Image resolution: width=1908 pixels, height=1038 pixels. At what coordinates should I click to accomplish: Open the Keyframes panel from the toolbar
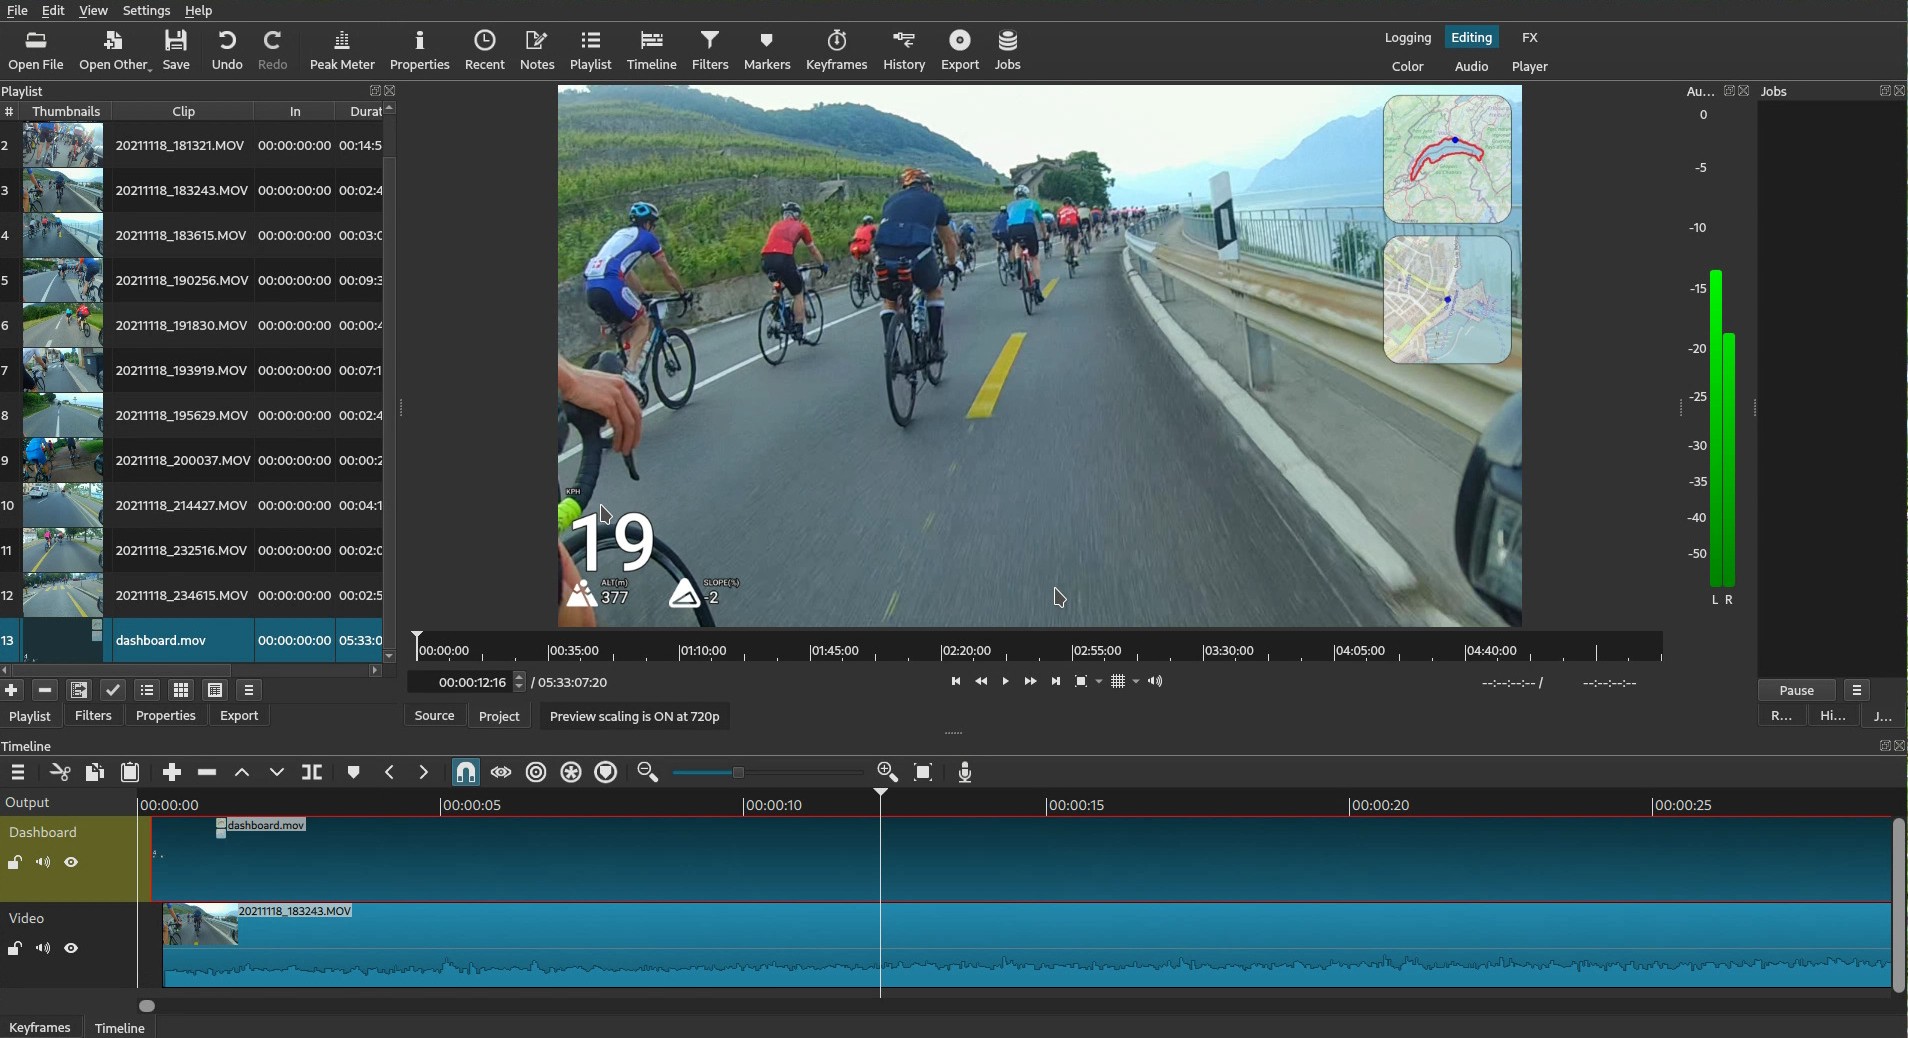tap(836, 51)
